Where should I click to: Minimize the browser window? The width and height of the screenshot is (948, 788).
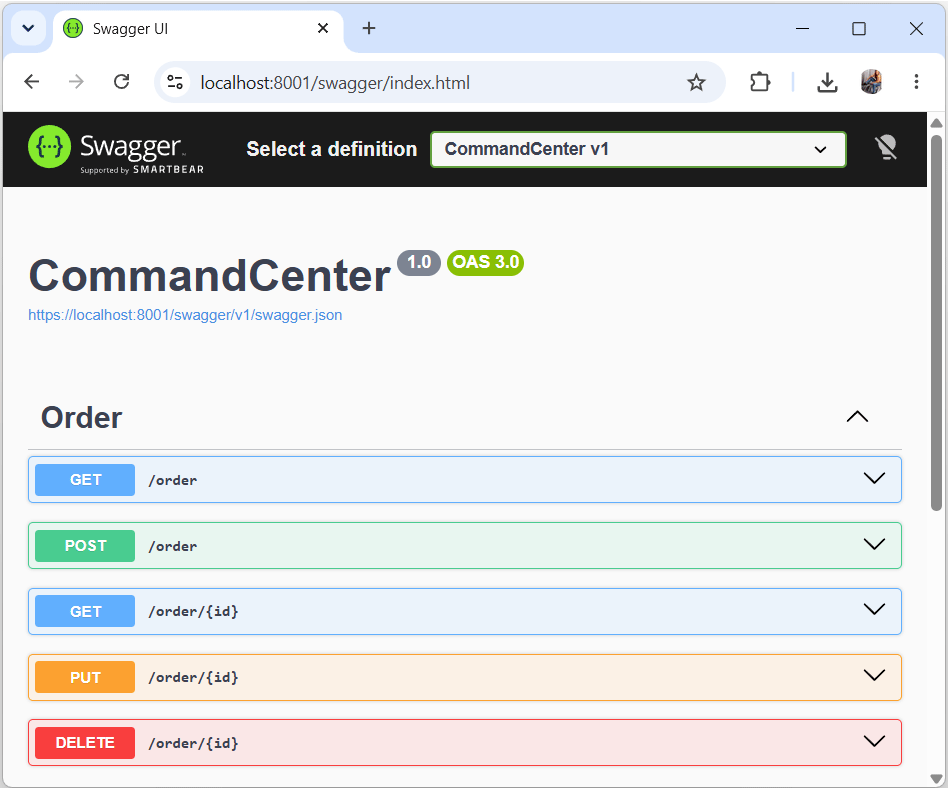(x=802, y=28)
